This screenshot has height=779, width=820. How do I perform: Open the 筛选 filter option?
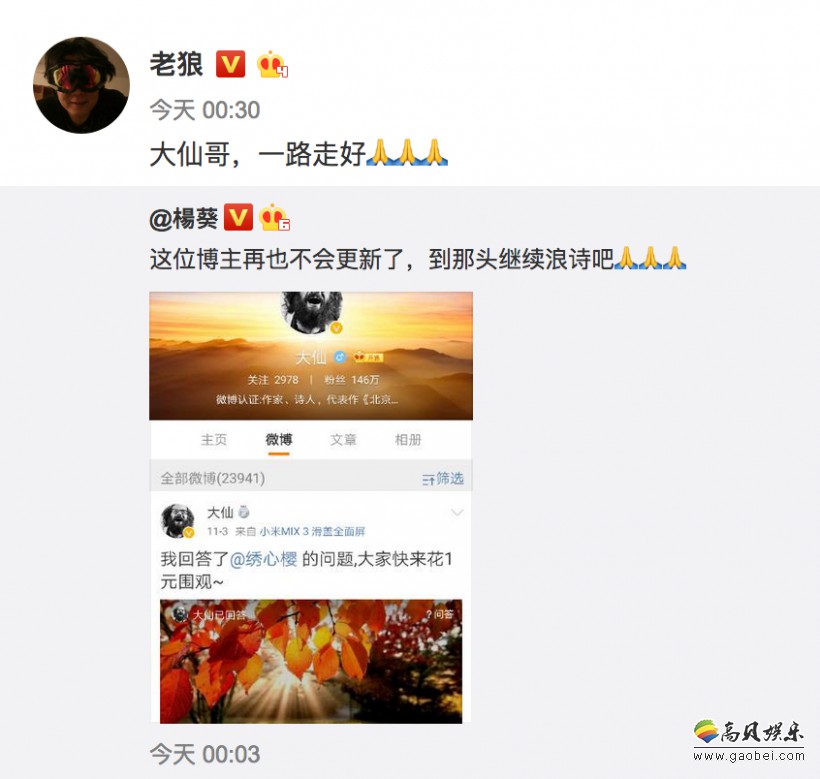coord(443,478)
